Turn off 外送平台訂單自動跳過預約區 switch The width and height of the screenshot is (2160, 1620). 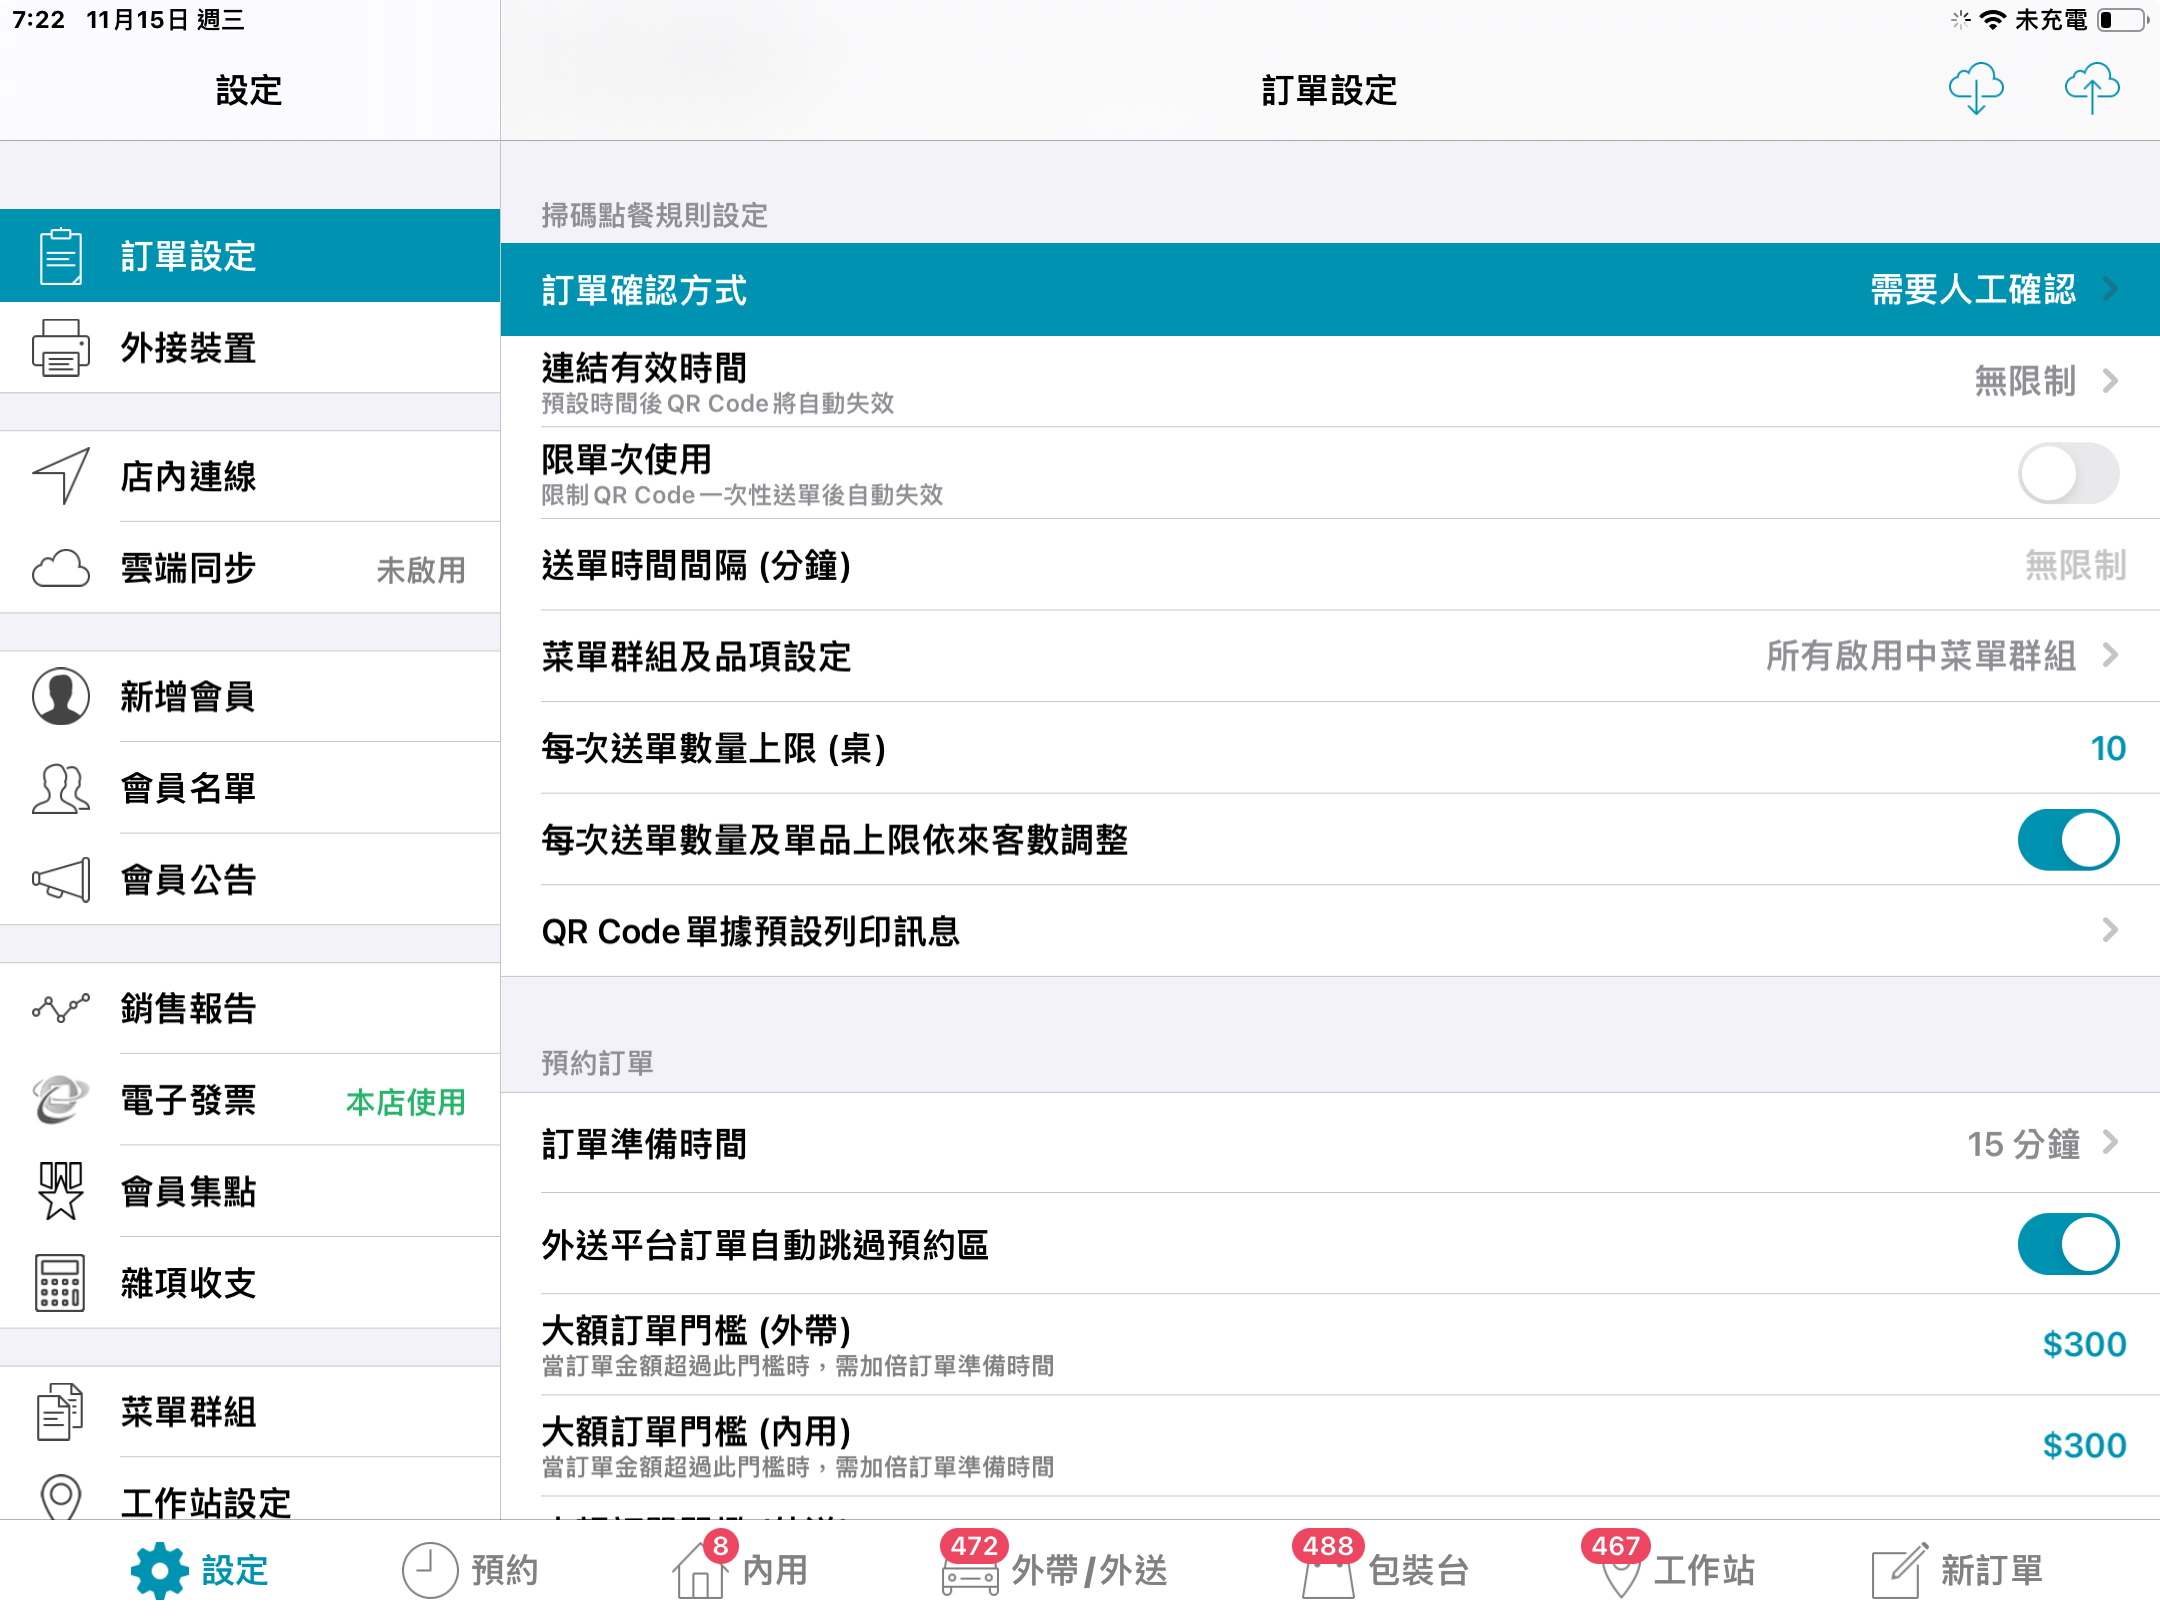pos(2068,1245)
